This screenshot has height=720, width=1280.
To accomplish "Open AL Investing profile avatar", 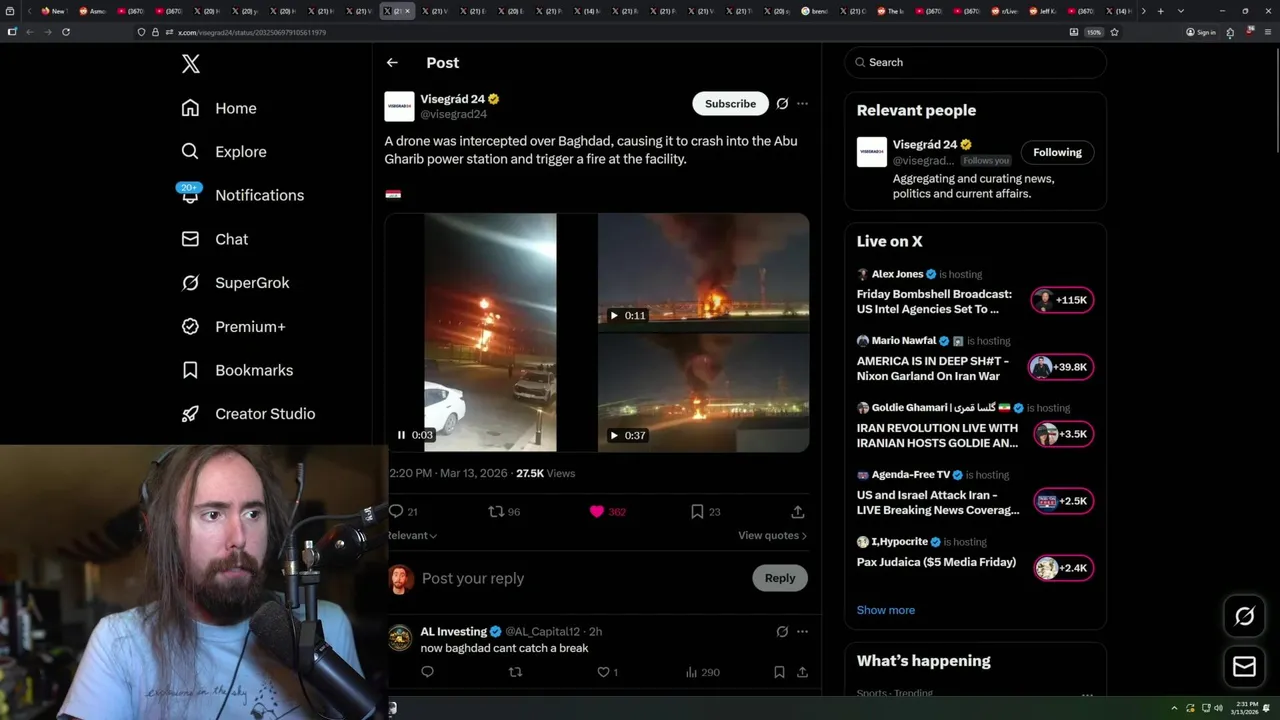I will tap(399, 638).
